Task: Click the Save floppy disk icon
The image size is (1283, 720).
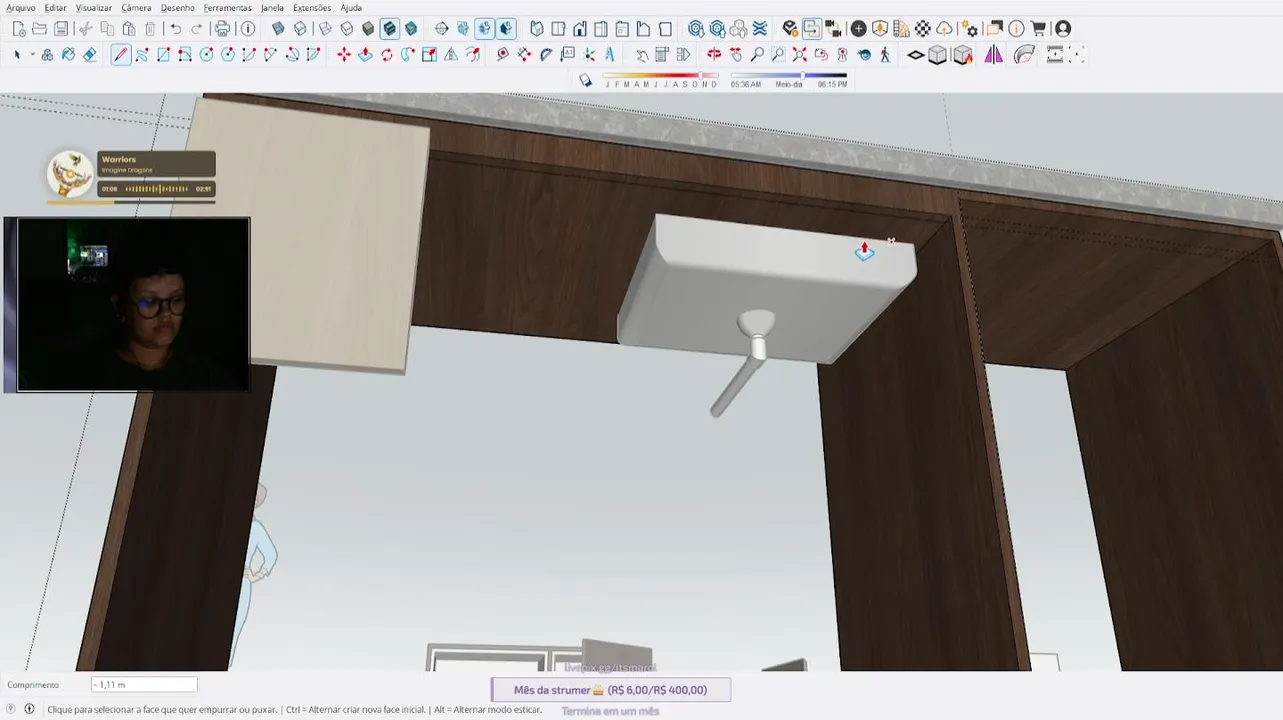Action: 61,29
